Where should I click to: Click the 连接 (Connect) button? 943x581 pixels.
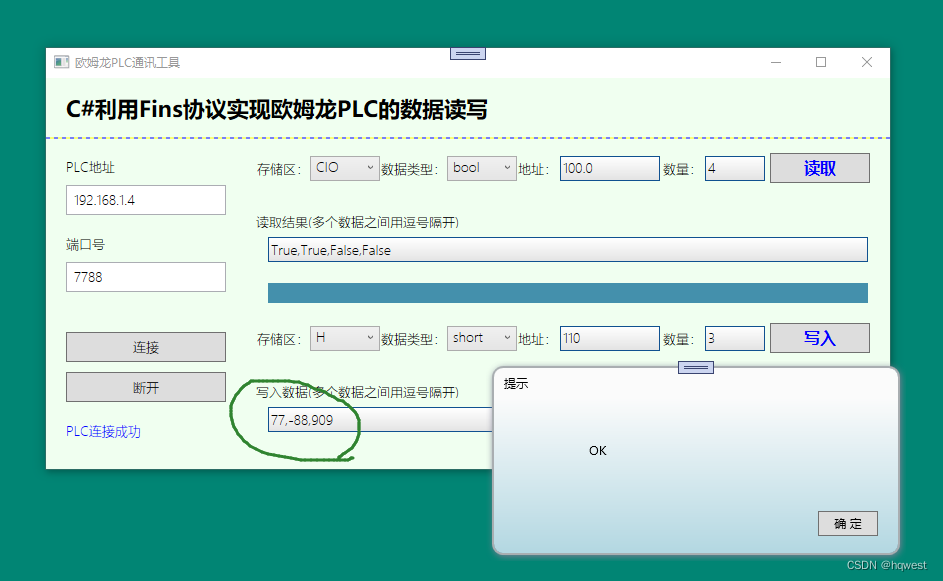pyautogui.click(x=146, y=347)
